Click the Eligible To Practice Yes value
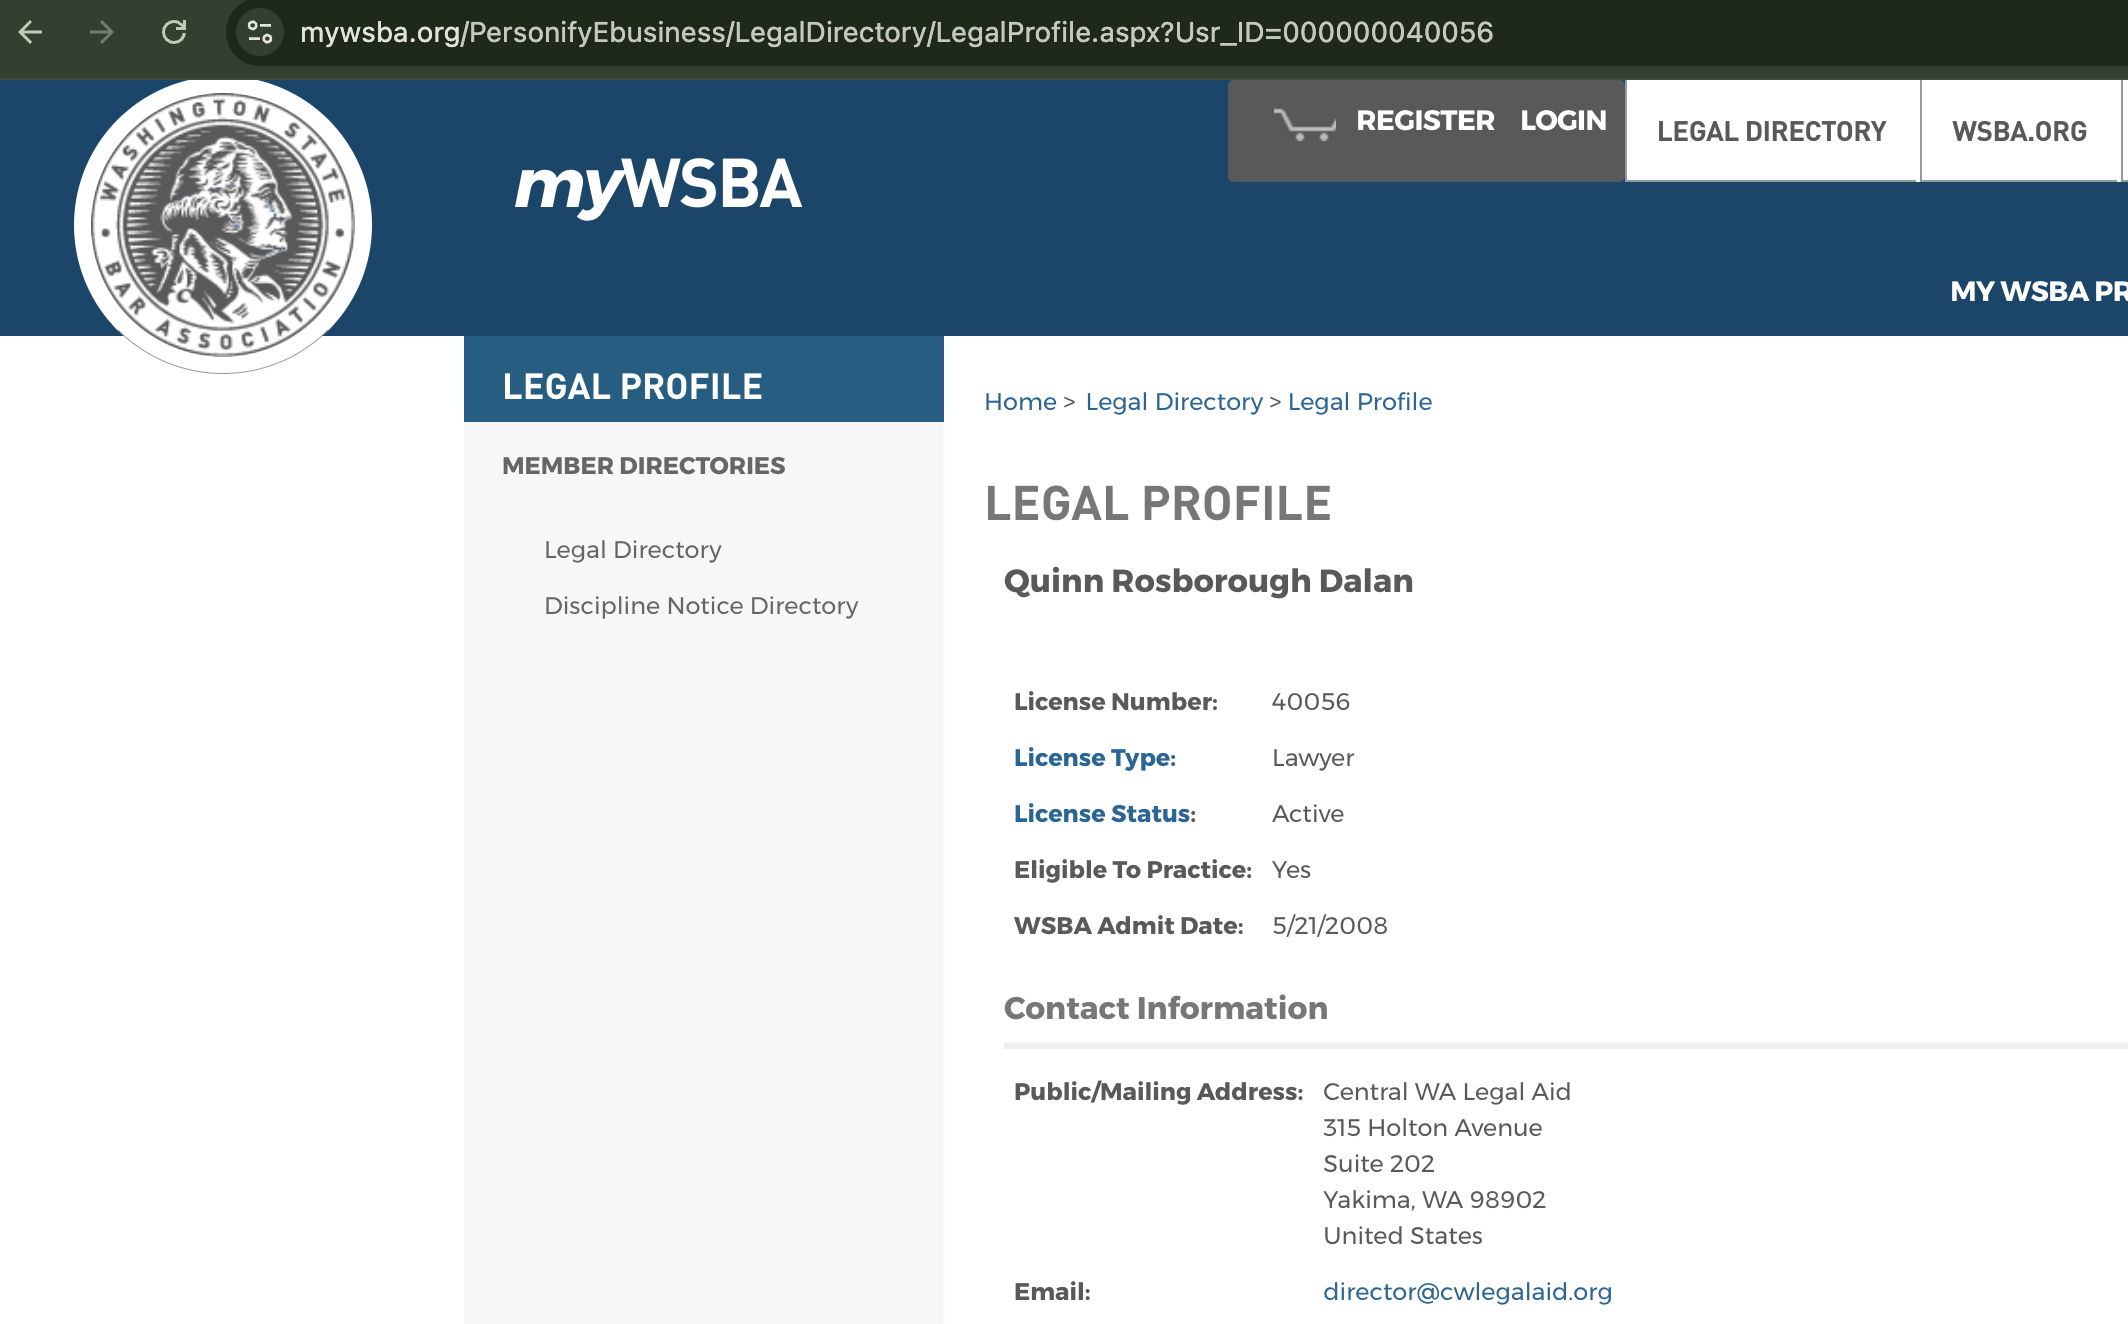 coord(1291,870)
